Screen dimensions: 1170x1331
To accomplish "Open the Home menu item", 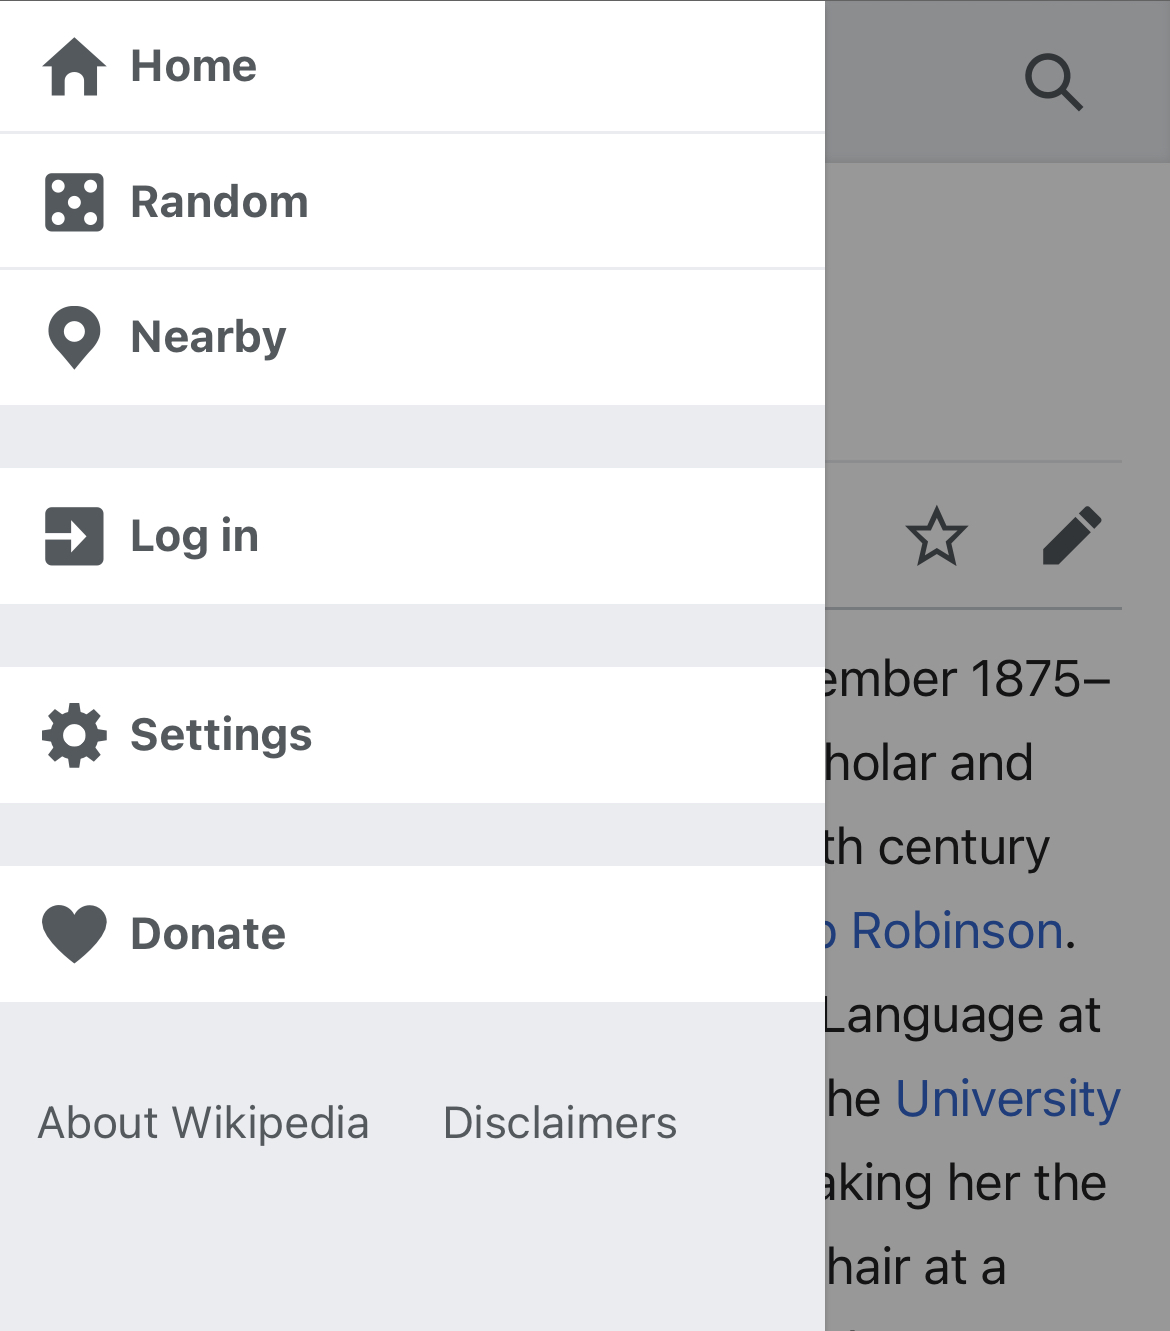I will click(x=194, y=67).
